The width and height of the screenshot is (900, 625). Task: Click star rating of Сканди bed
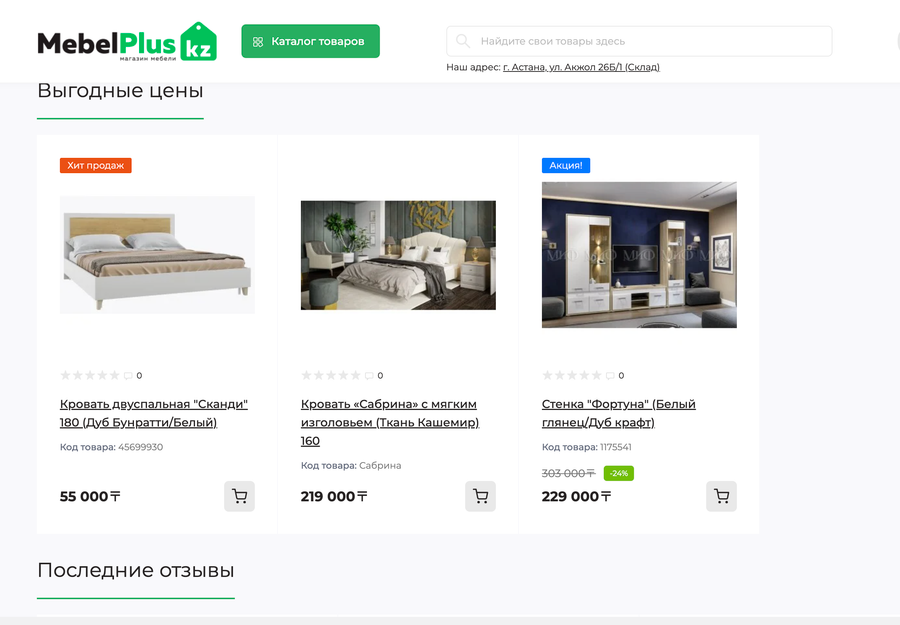pyautogui.click(x=90, y=375)
